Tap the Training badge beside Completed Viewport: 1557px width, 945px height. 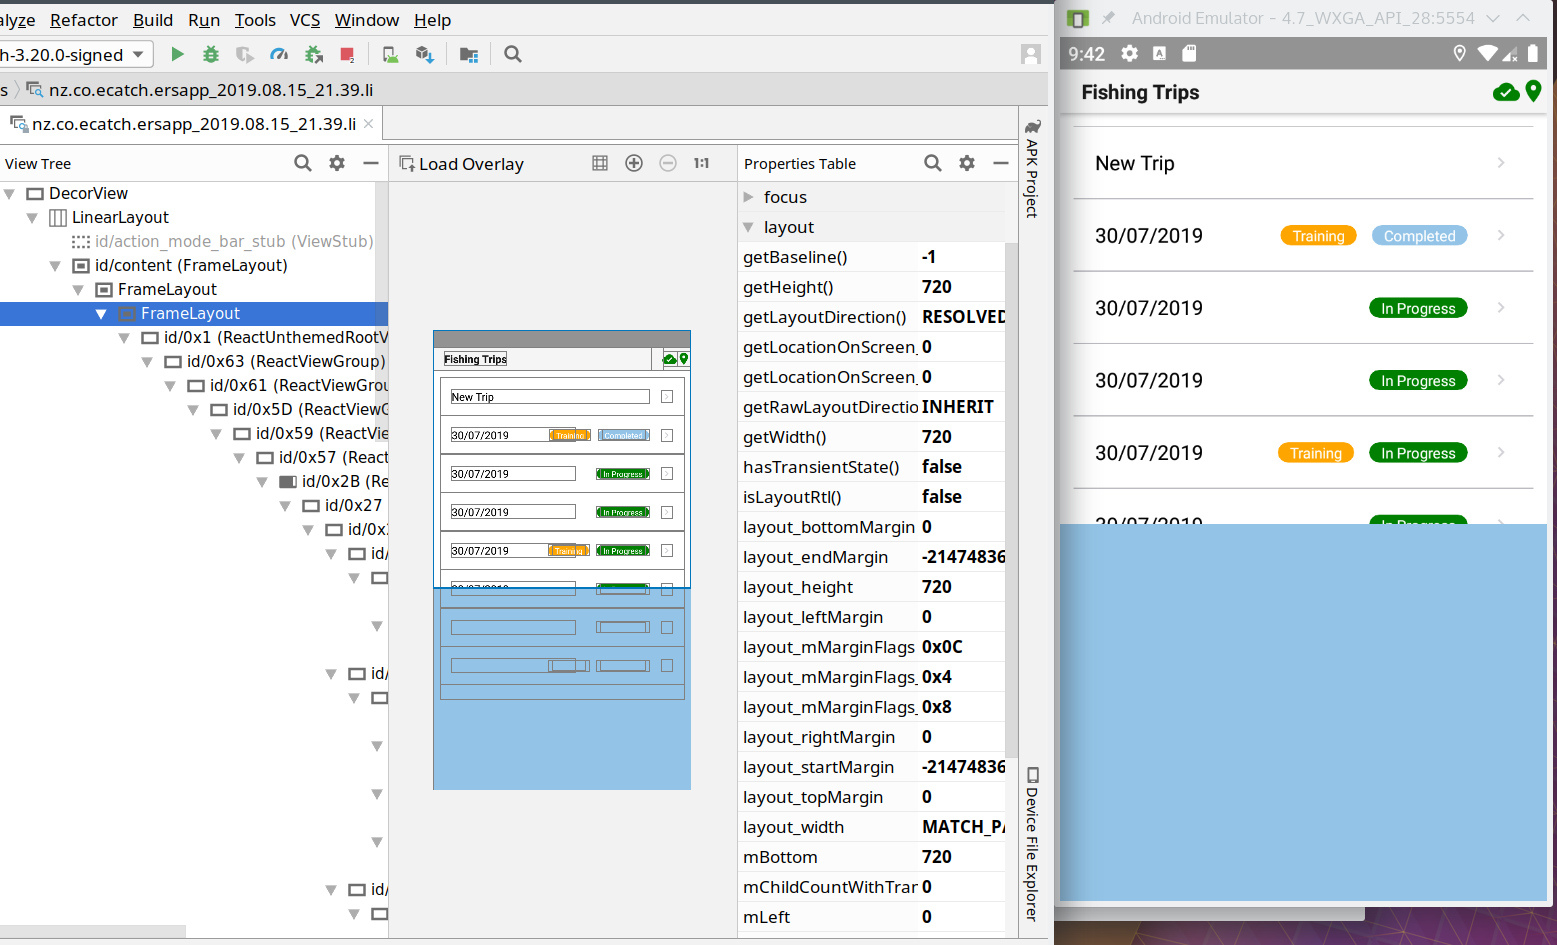pyautogui.click(x=1318, y=236)
